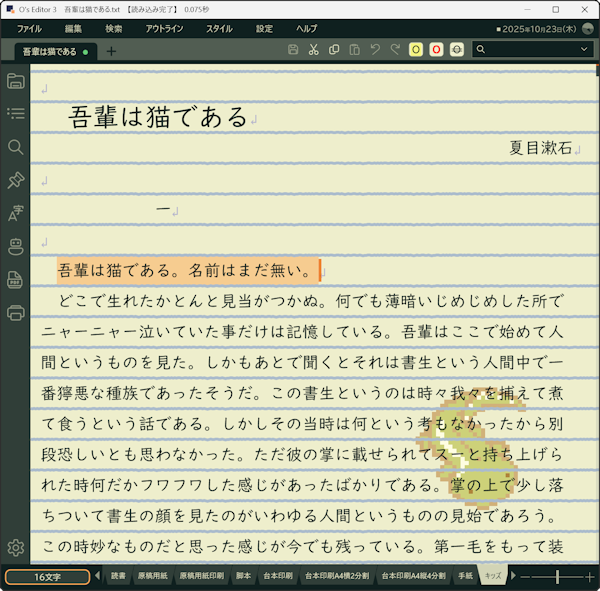Screen dimensions: 600x591
Task: Click the printer icon in sidebar
Action: (x=15, y=312)
